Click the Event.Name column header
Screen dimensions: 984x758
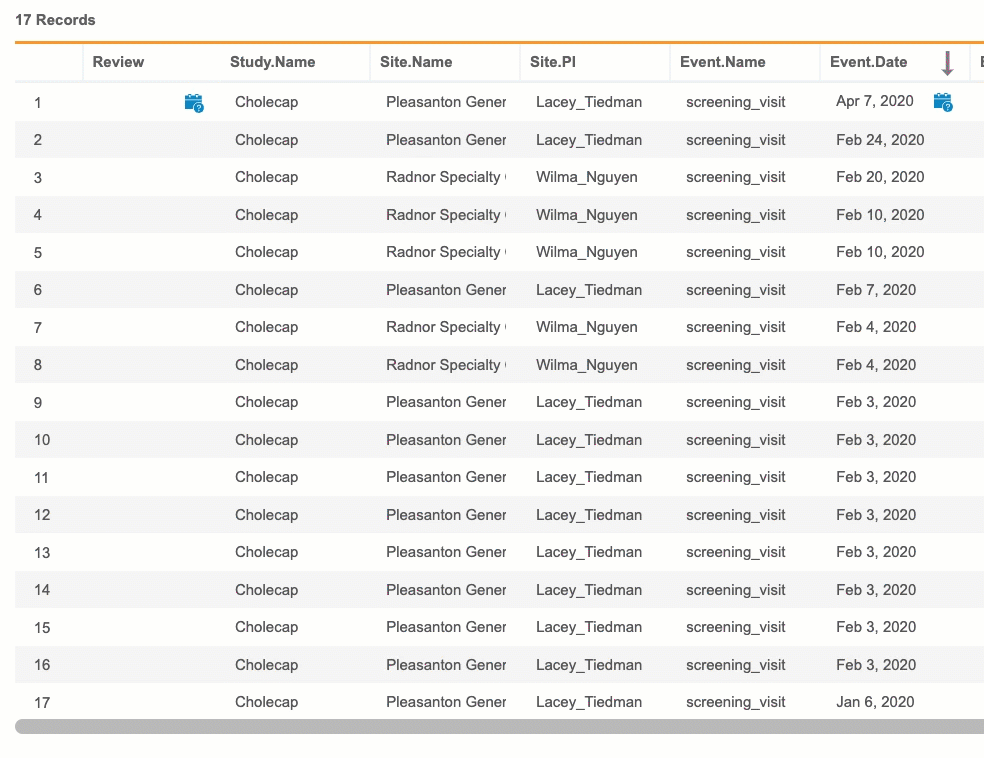point(722,62)
